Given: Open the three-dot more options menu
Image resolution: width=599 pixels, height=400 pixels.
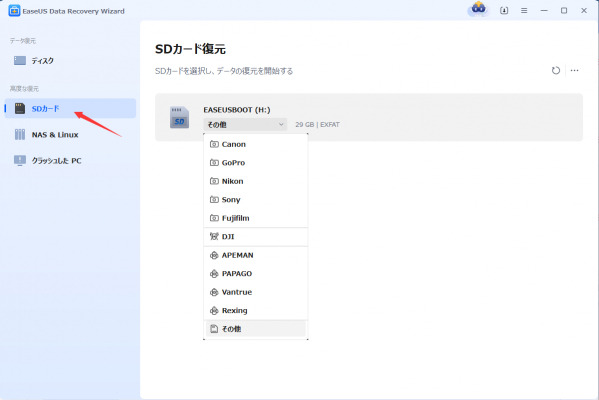Looking at the screenshot, I should (574, 70).
